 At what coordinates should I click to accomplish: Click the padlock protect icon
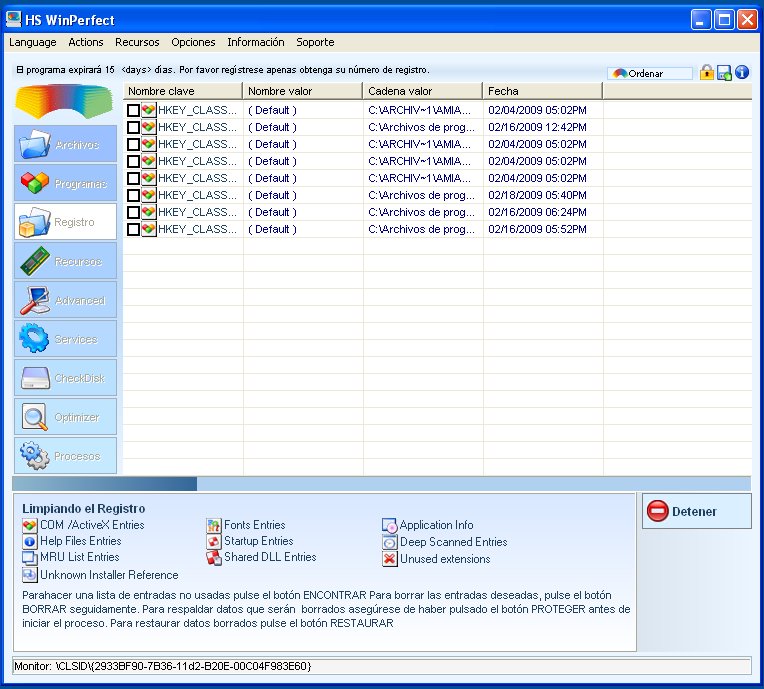[x=707, y=73]
